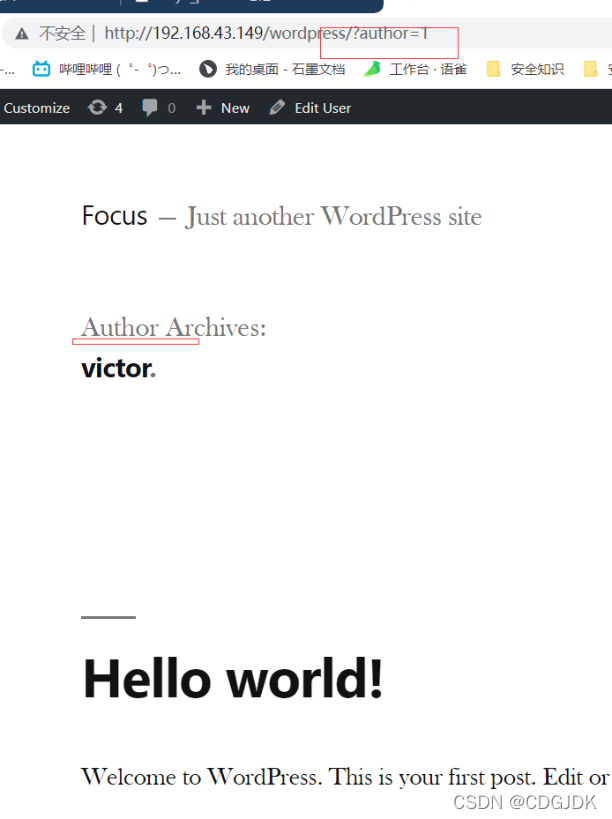This screenshot has width=612, height=819.
Task: Open the Hello world! post title
Action: pyautogui.click(x=233, y=678)
